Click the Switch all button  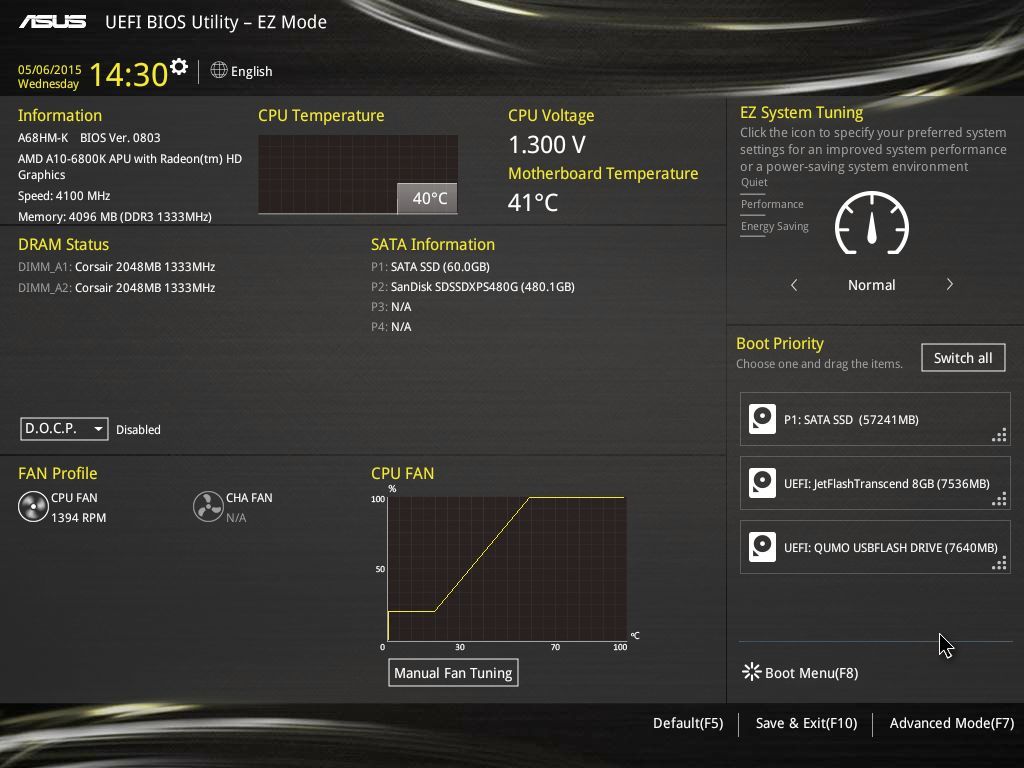click(963, 358)
